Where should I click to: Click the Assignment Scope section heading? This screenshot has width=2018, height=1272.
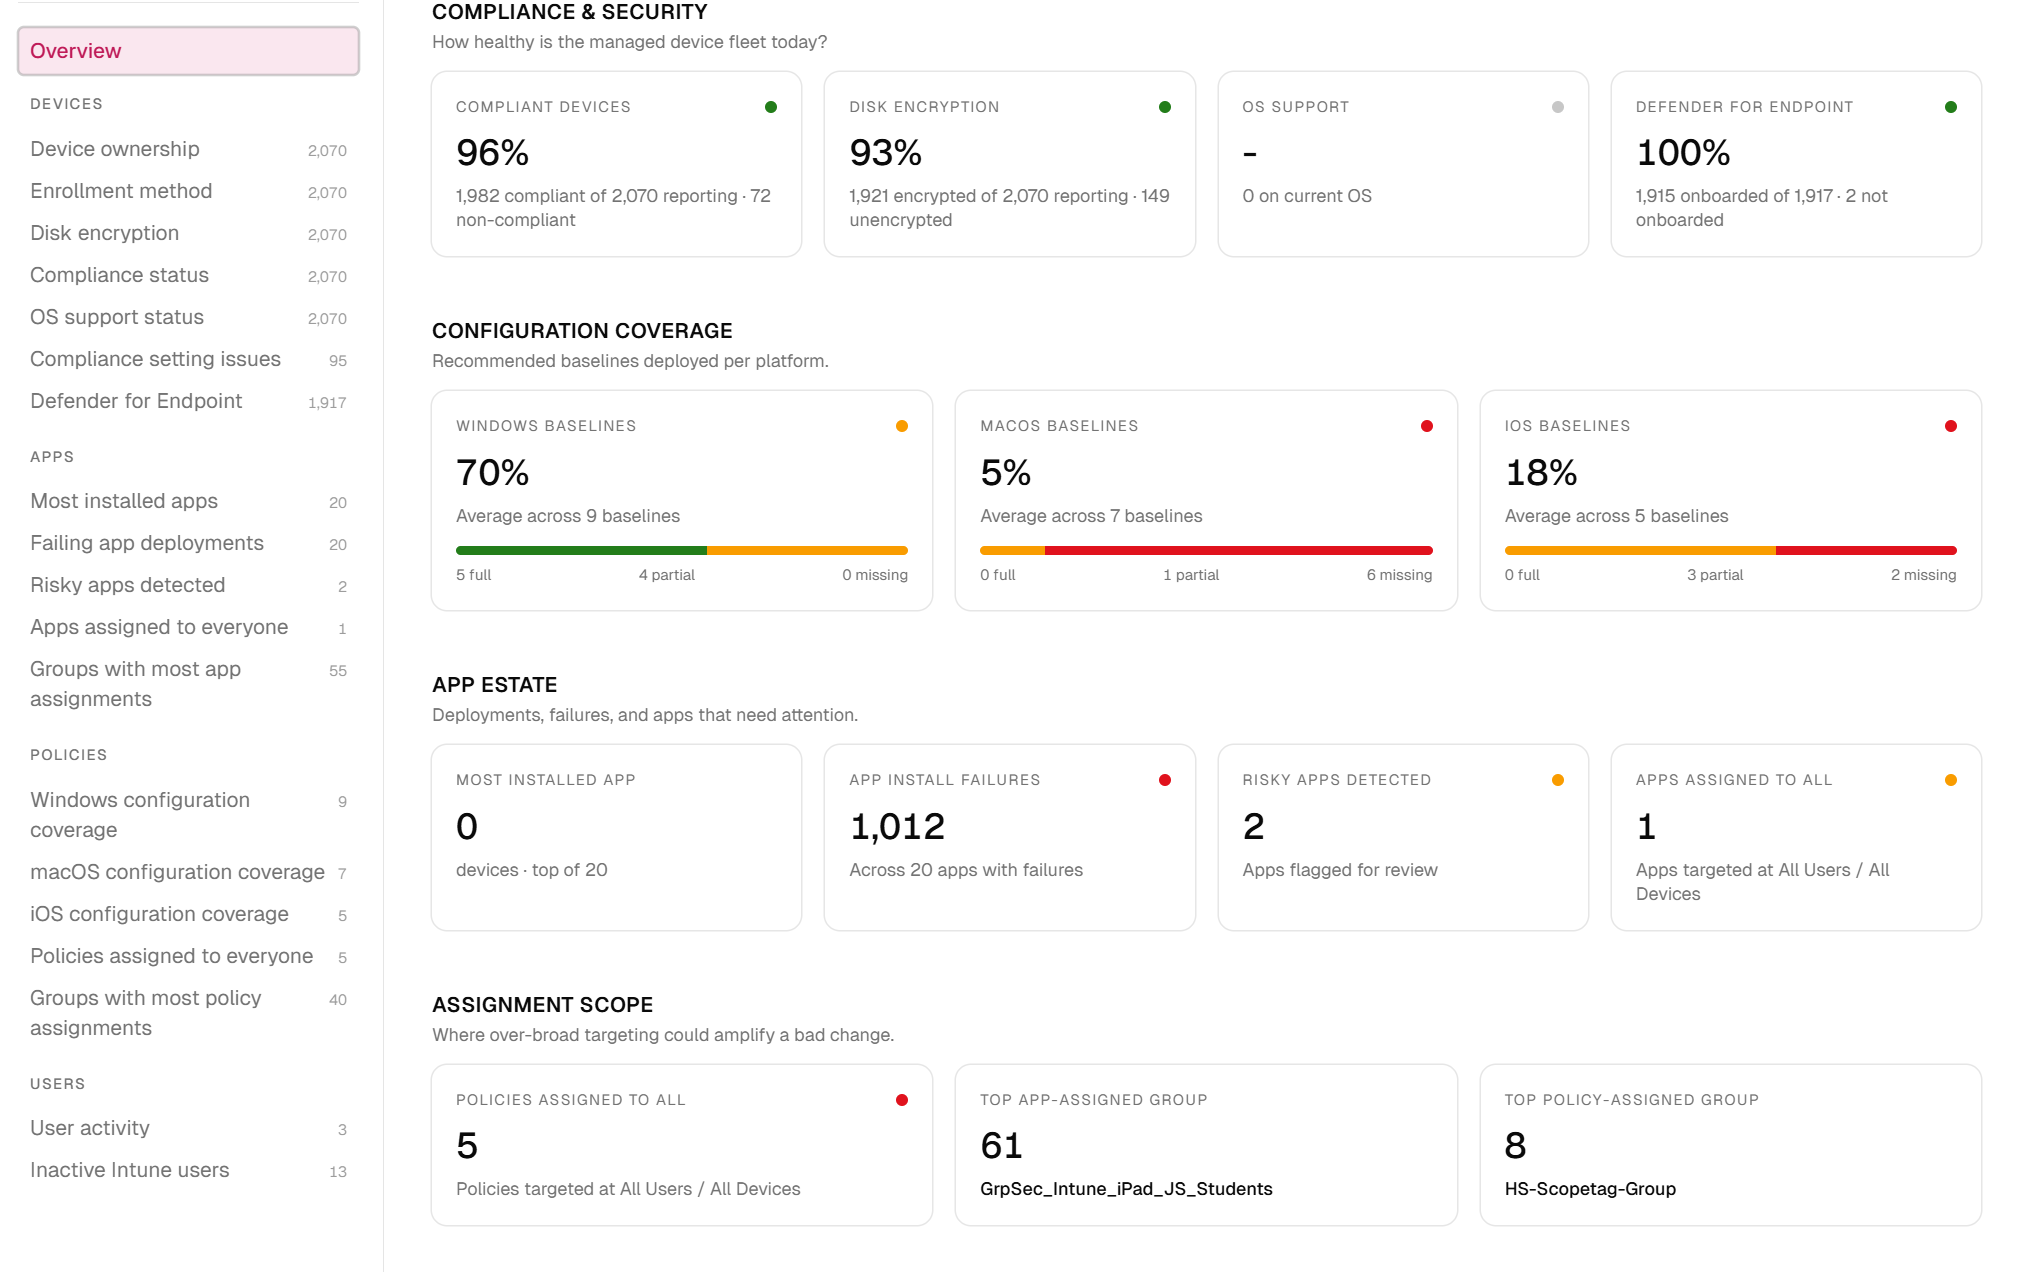click(x=543, y=1005)
